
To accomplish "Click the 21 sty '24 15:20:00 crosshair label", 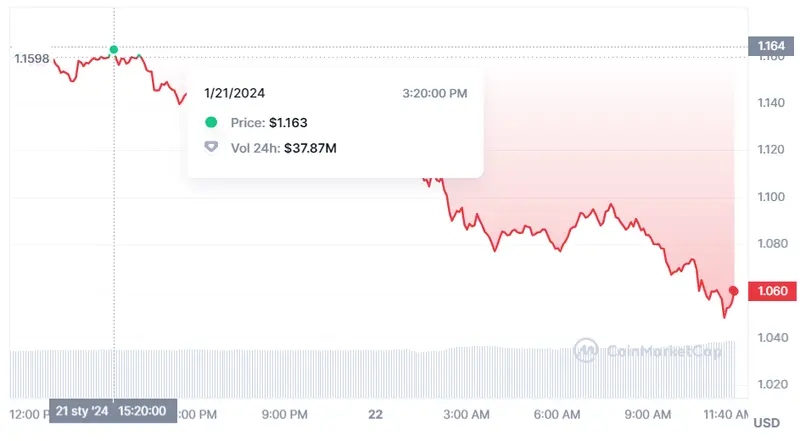I will (113, 411).
